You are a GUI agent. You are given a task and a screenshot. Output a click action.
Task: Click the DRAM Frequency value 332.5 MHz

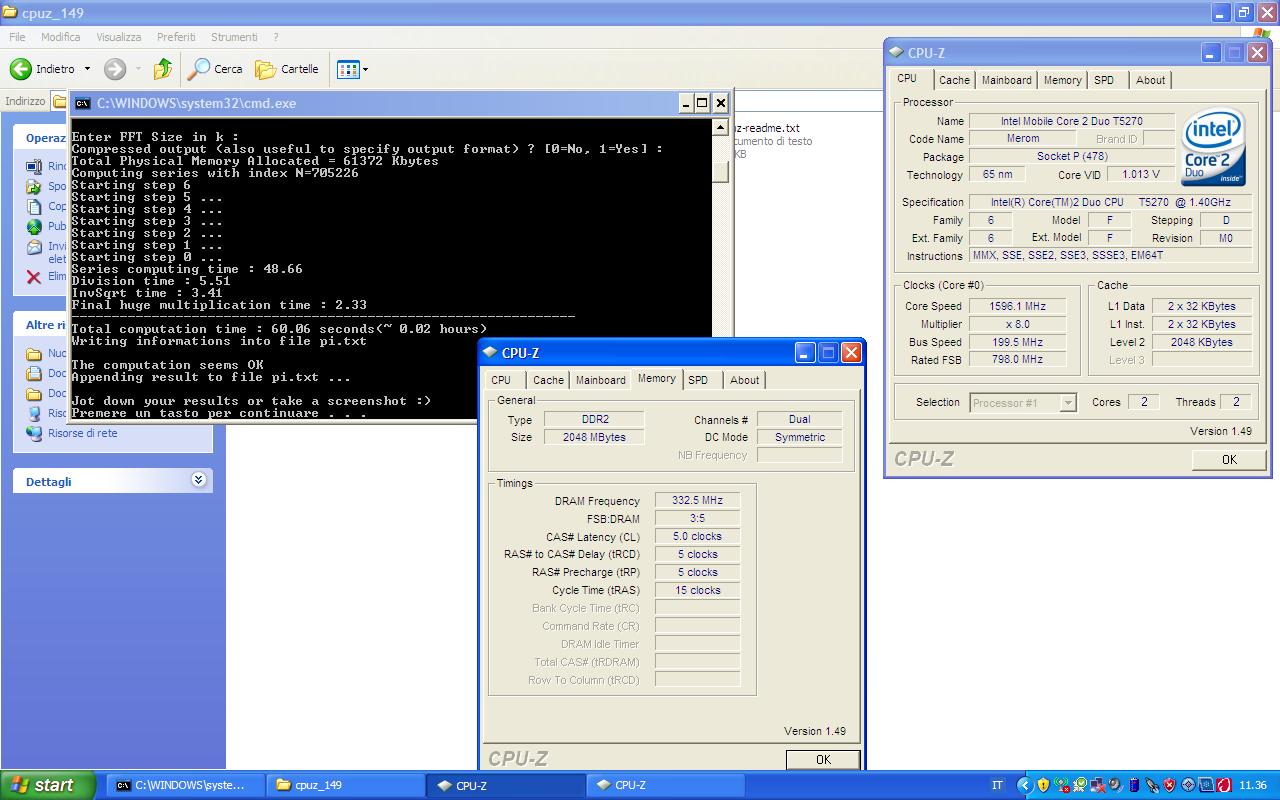(697, 500)
